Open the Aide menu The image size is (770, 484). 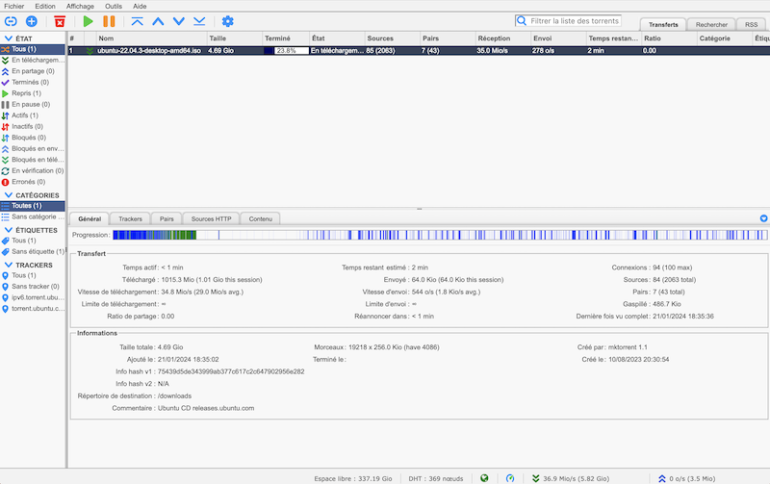click(140, 6)
